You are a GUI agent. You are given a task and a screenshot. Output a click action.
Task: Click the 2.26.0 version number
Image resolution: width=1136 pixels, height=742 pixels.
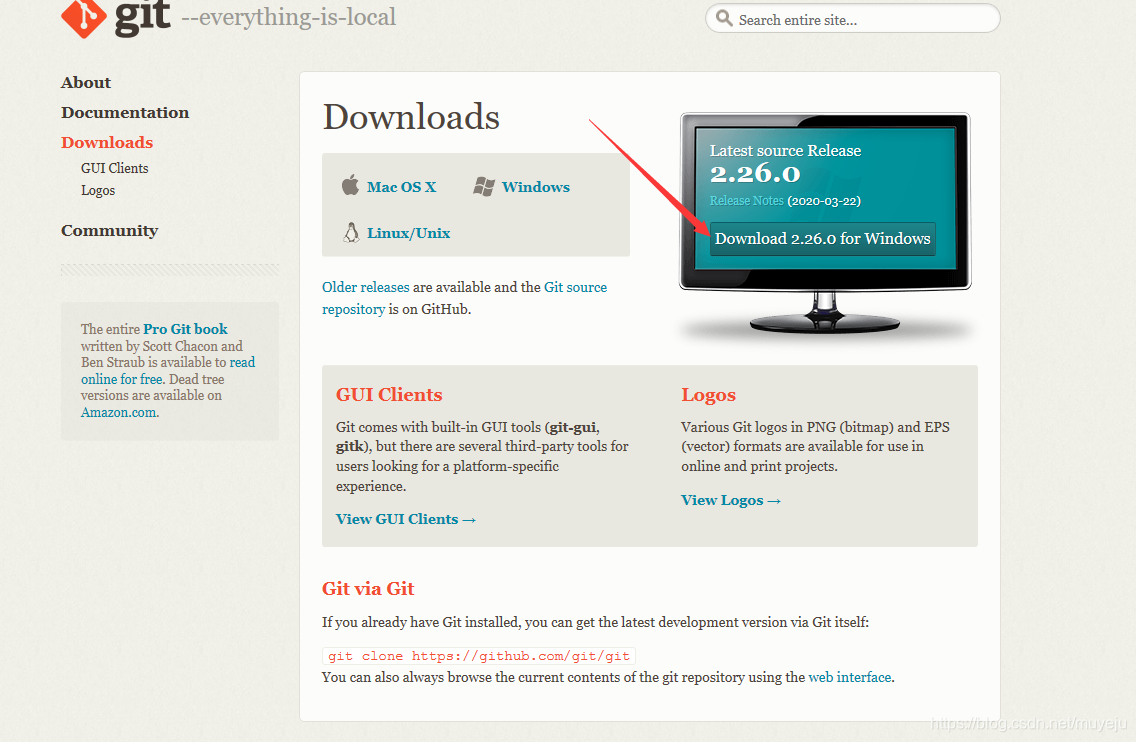(x=755, y=174)
